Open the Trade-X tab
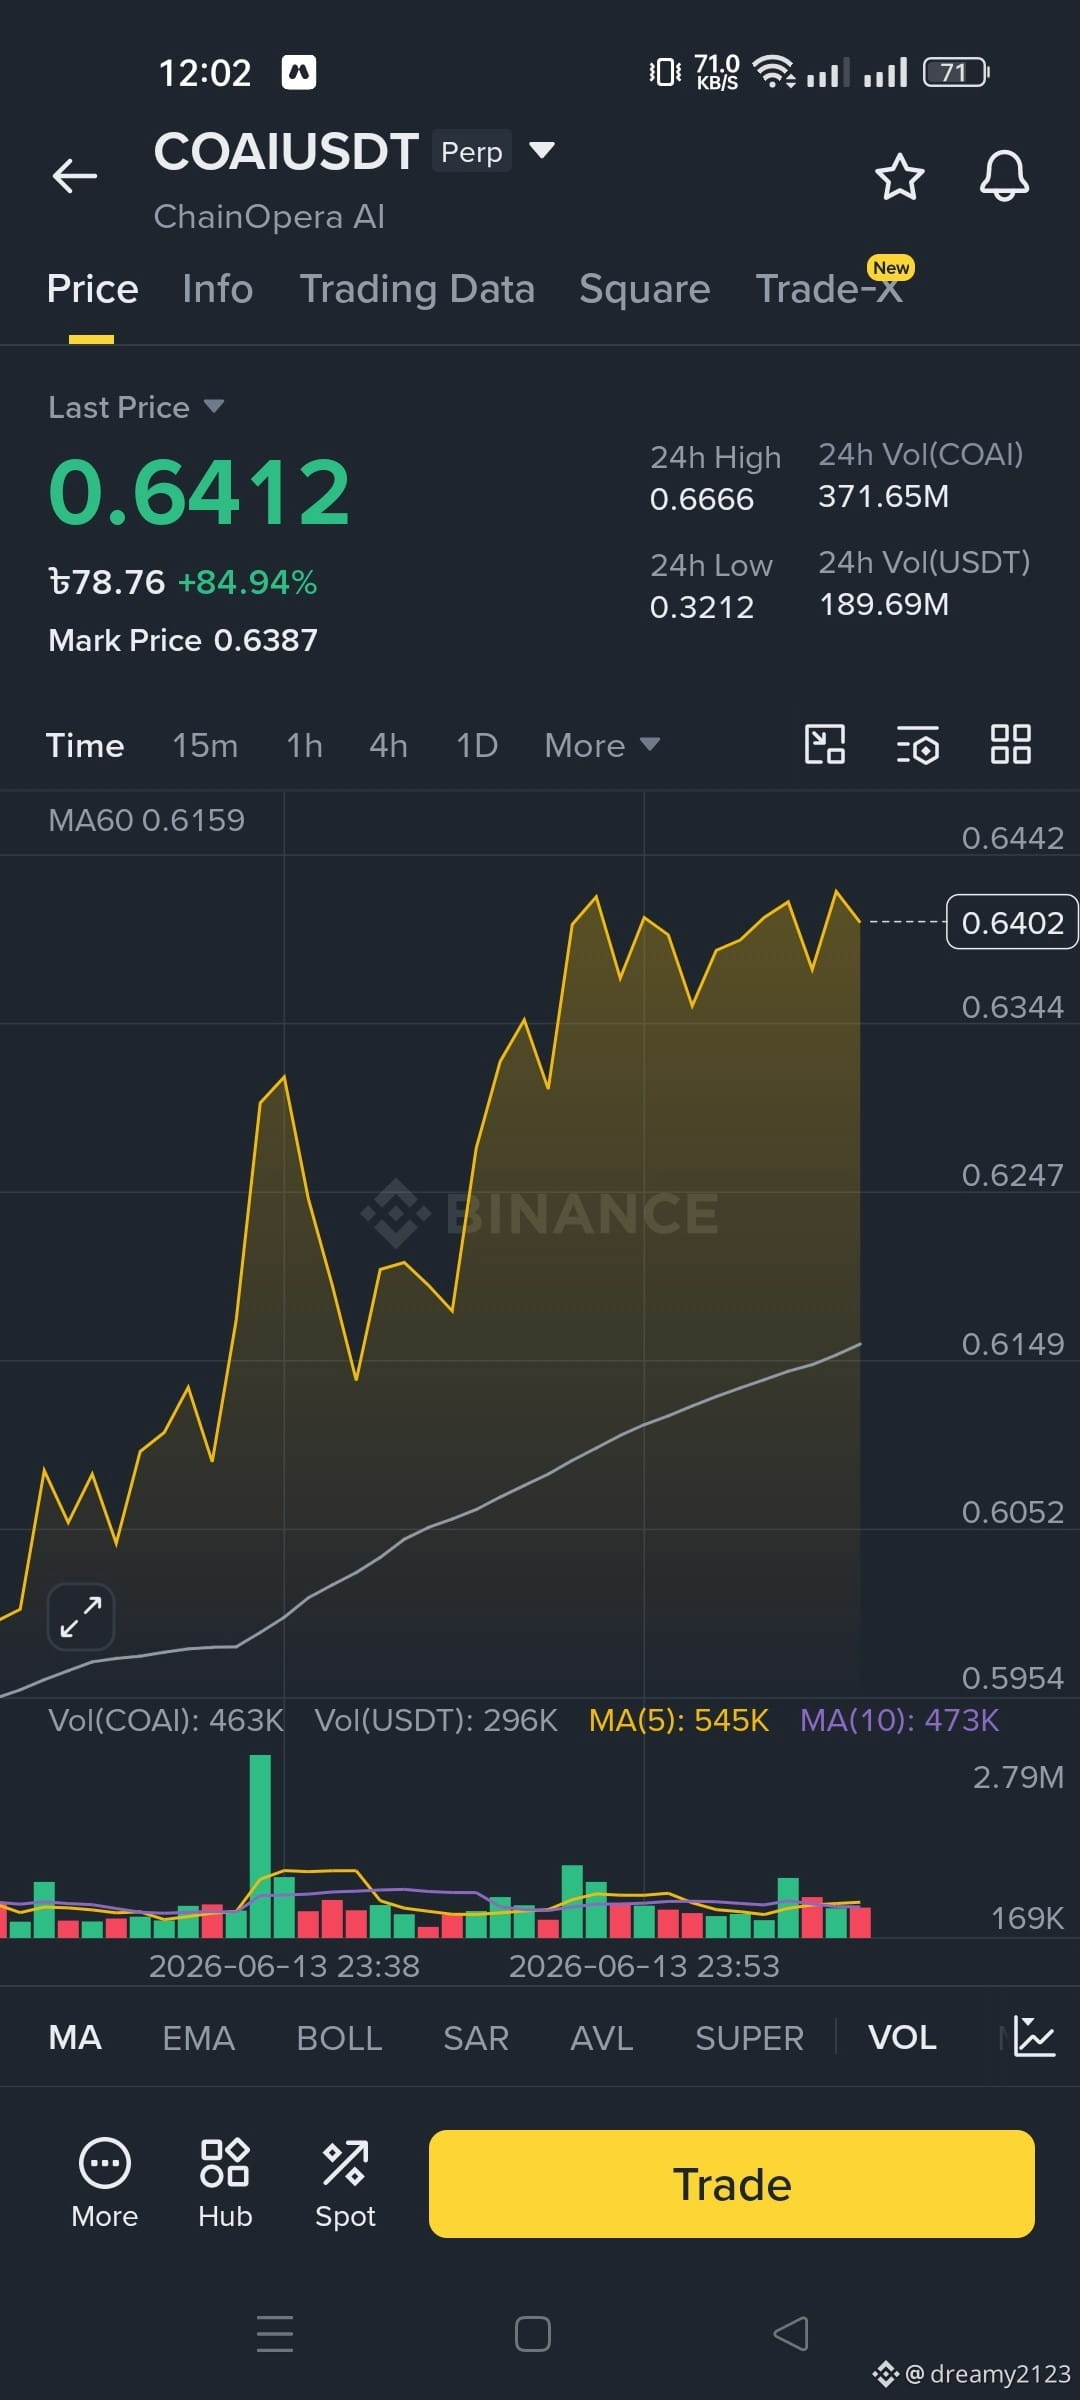 [x=830, y=289]
